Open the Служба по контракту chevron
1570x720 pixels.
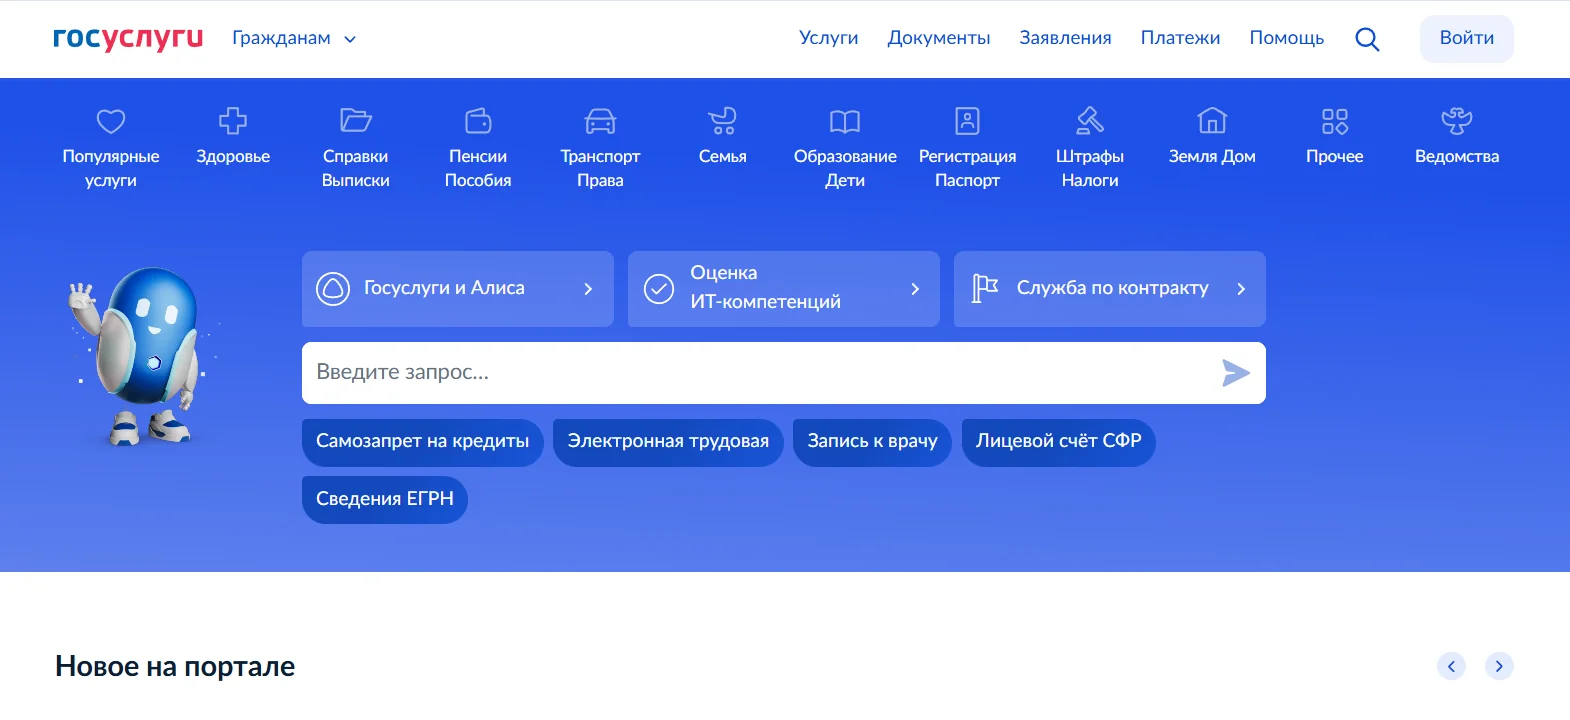[x=1241, y=289]
